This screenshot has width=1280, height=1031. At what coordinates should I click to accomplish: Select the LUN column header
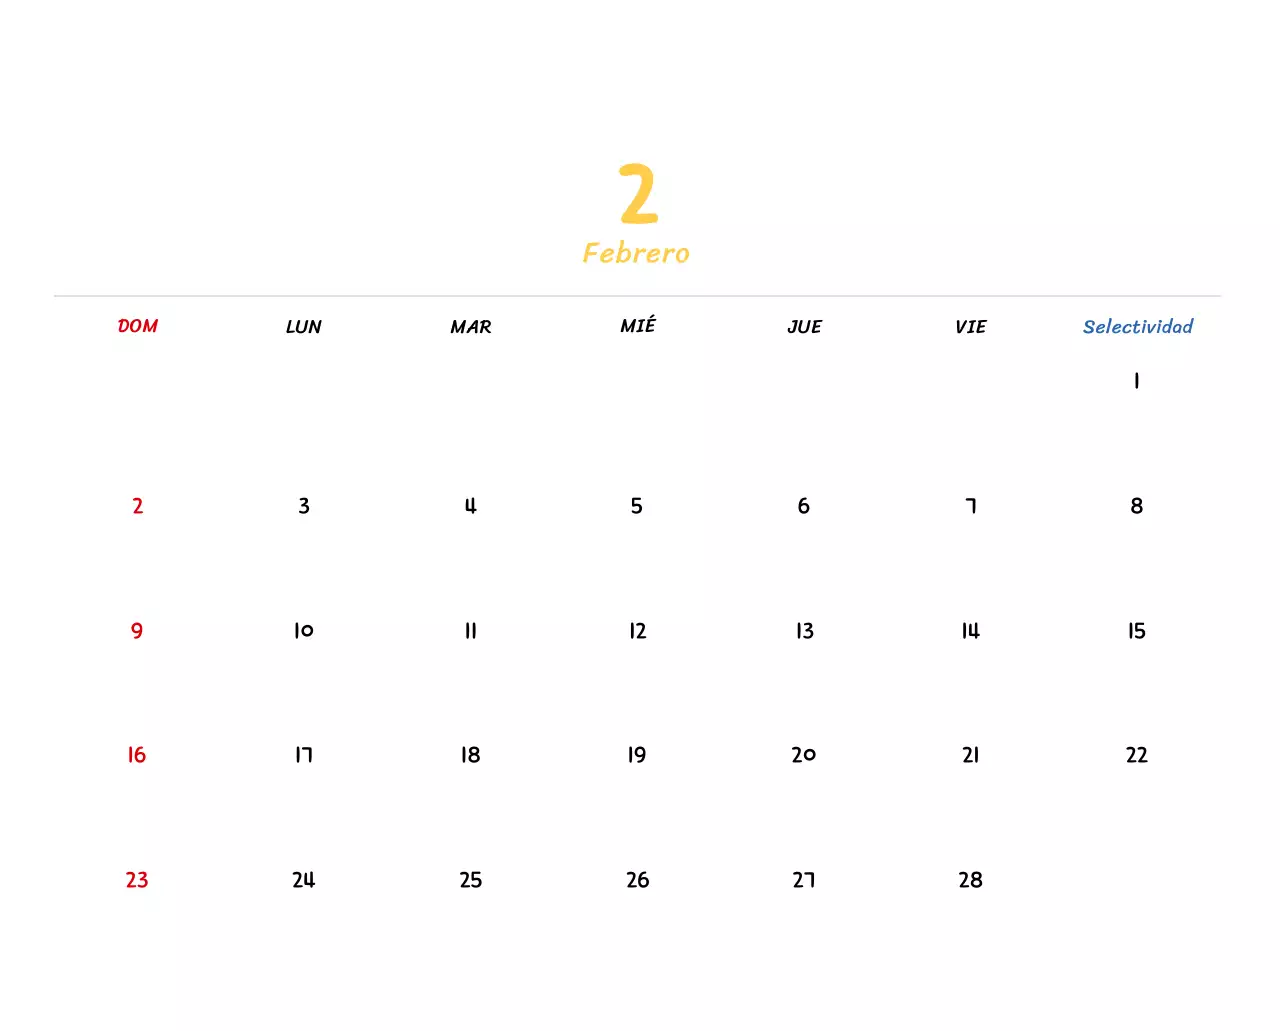pyautogui.click(x=304, y=327)
